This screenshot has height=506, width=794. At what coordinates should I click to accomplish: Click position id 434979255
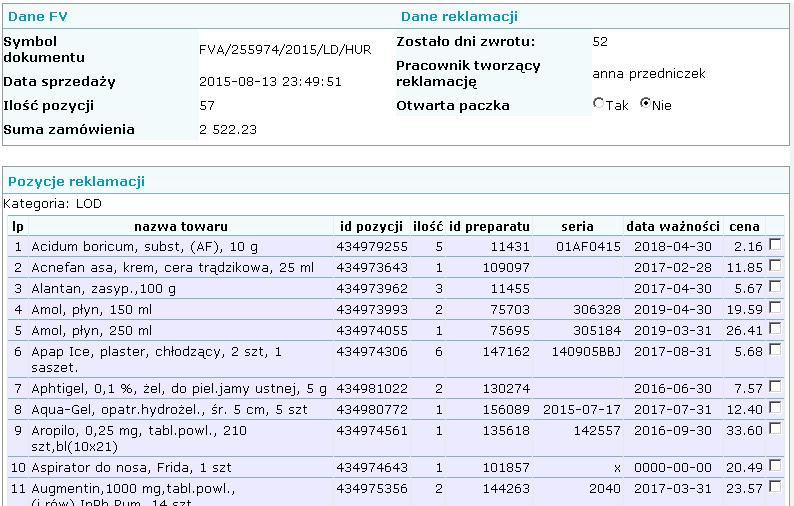coord(372,247)
